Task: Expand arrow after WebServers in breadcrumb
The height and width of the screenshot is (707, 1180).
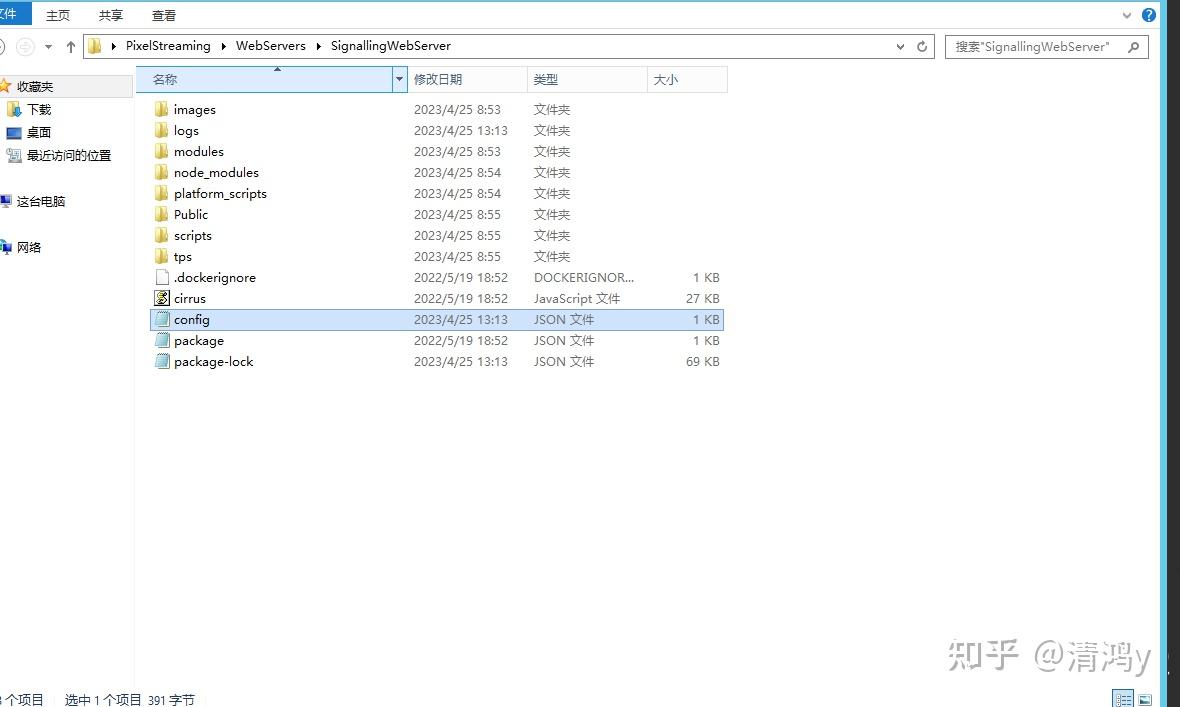Action: (318, 47)
